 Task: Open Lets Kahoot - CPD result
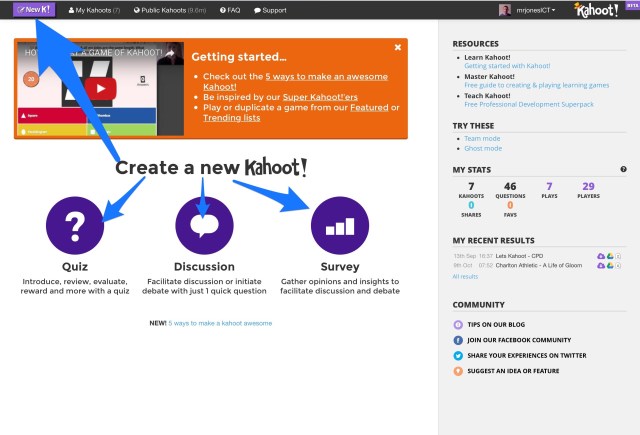[519, 256]
